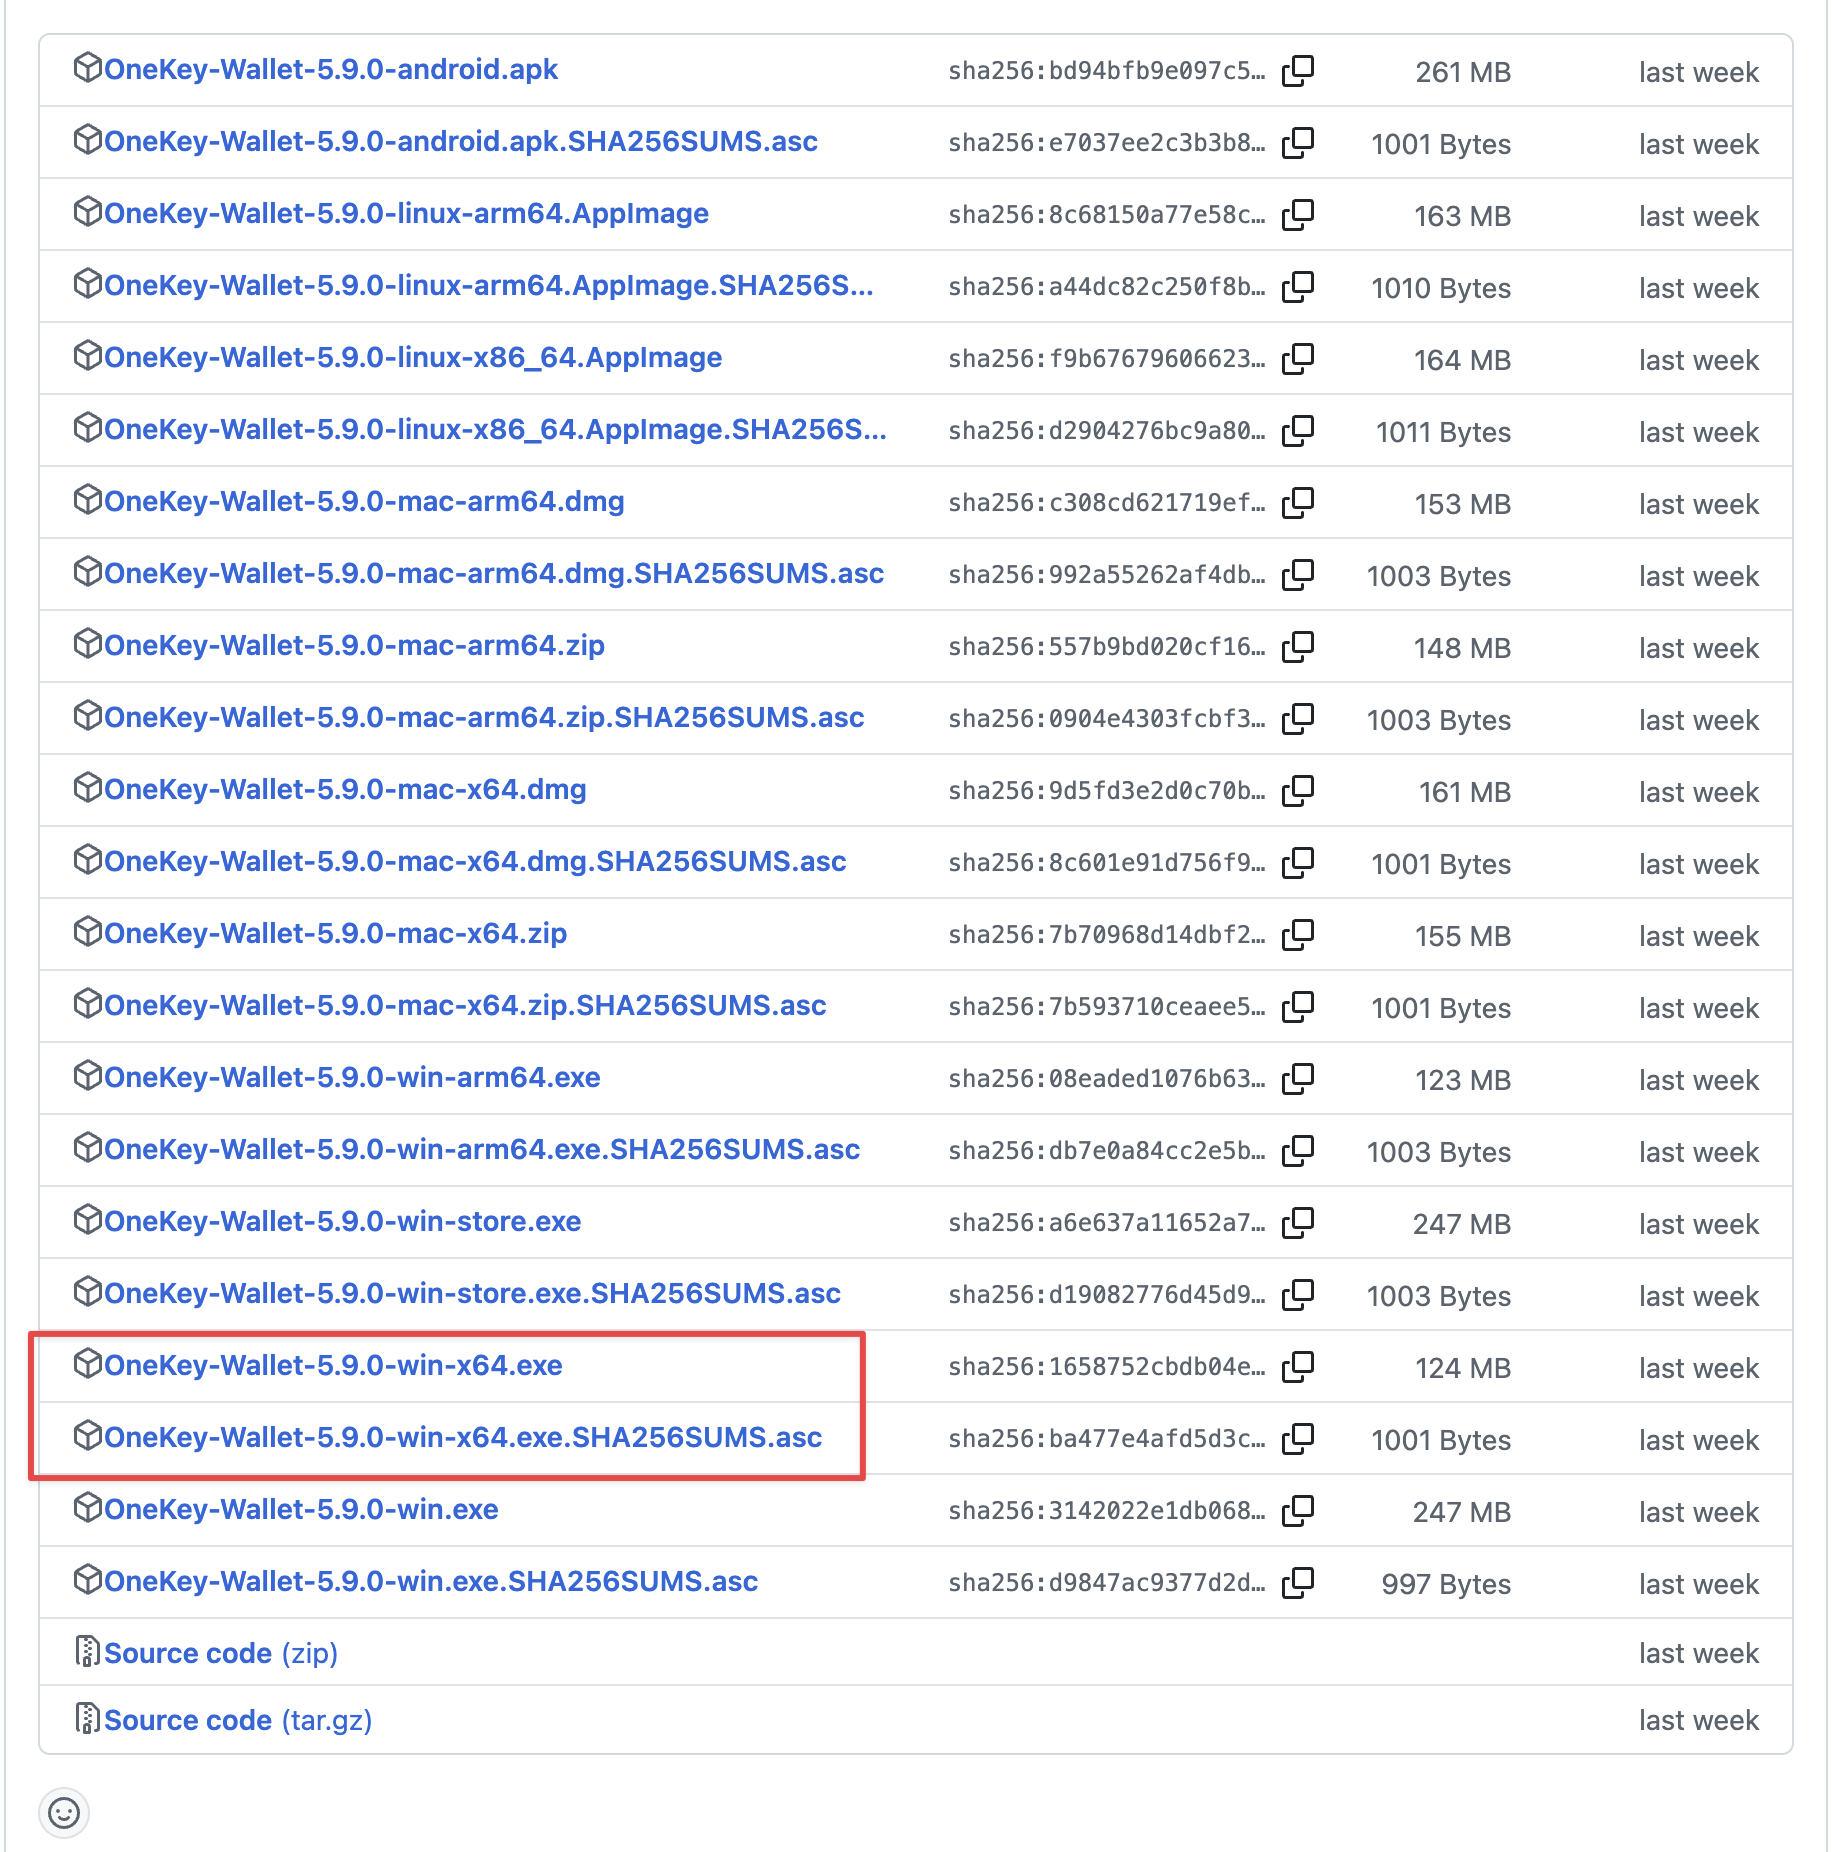Download OneKey-Wallet-5.9.0-android.apk

click(x=331, y=70)
